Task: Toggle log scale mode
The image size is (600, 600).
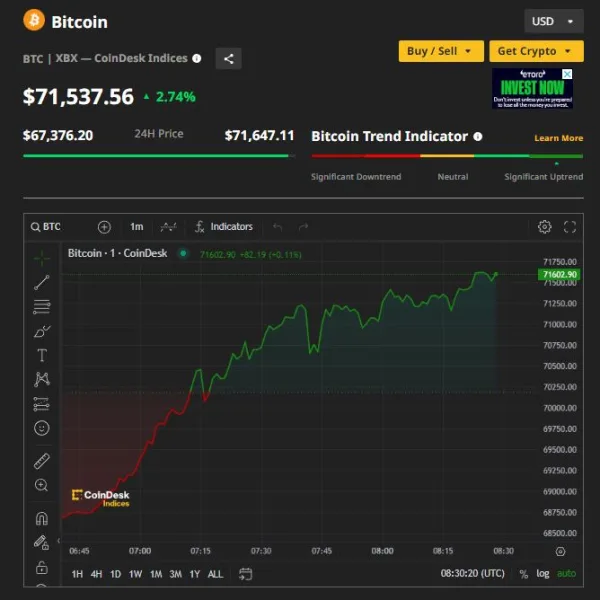Action: coord(543,574)
